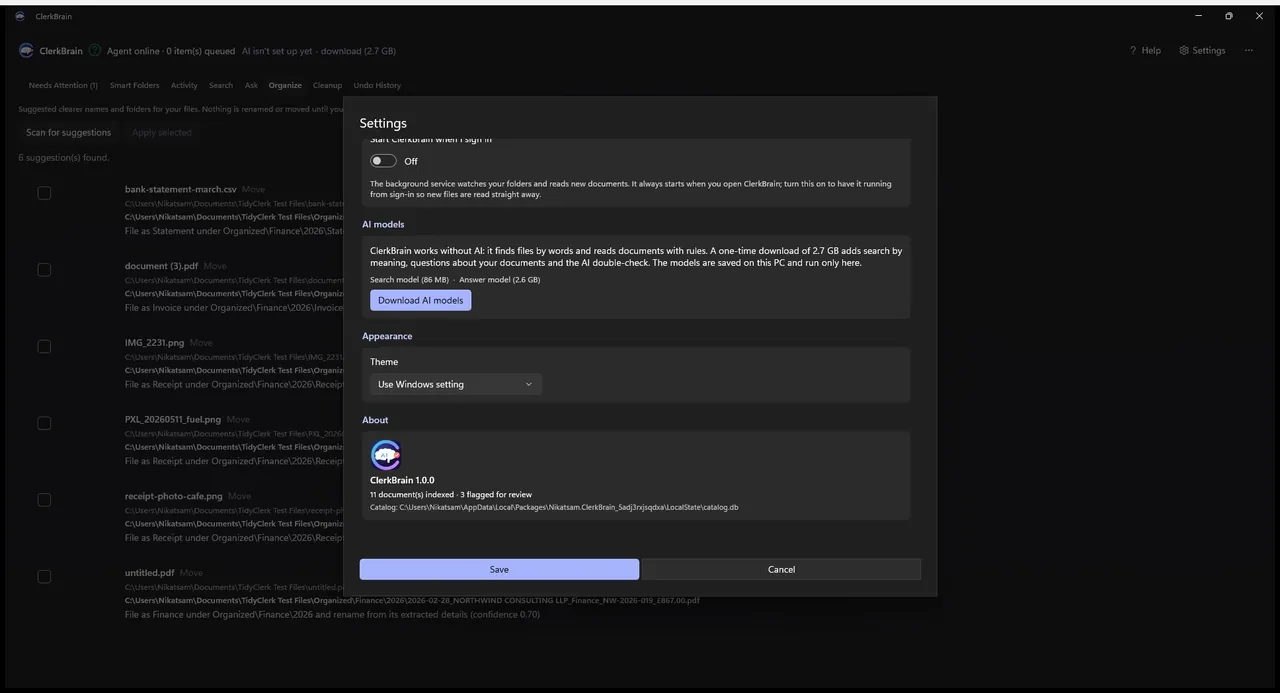Open the Smart Folders tab
The width and height of the screenshot is (1280, 693).
pyautogui.click(x=134, y=85)
